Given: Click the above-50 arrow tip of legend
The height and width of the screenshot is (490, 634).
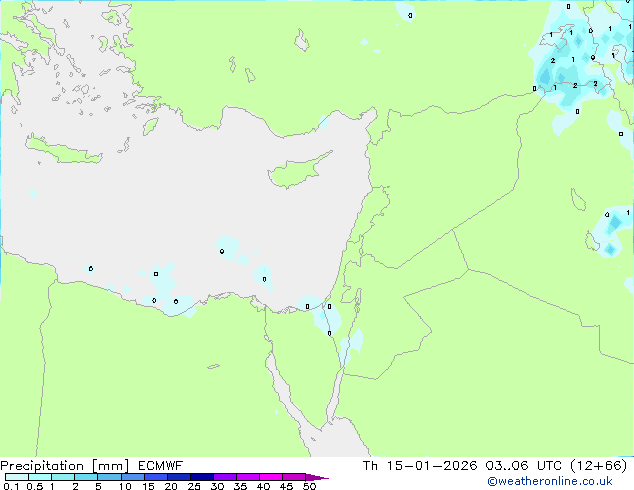Looking at the screenshot, I should tap(317, 477).
